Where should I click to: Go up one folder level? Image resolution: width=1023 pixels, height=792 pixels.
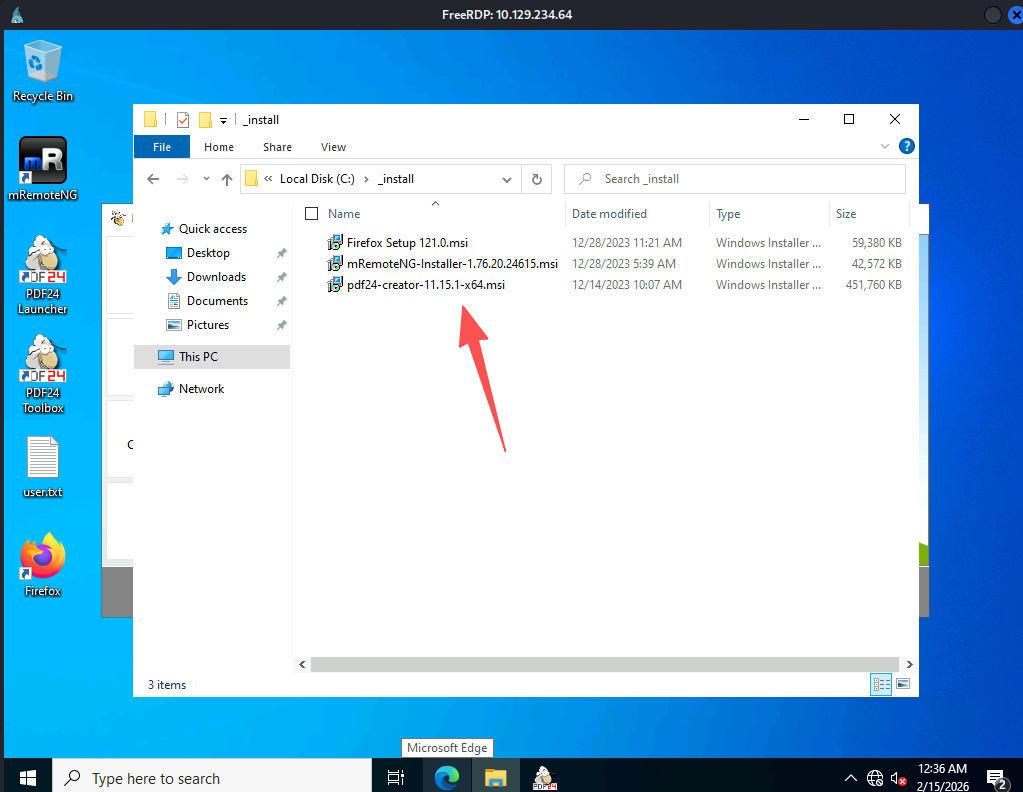[x=226, y=179]
